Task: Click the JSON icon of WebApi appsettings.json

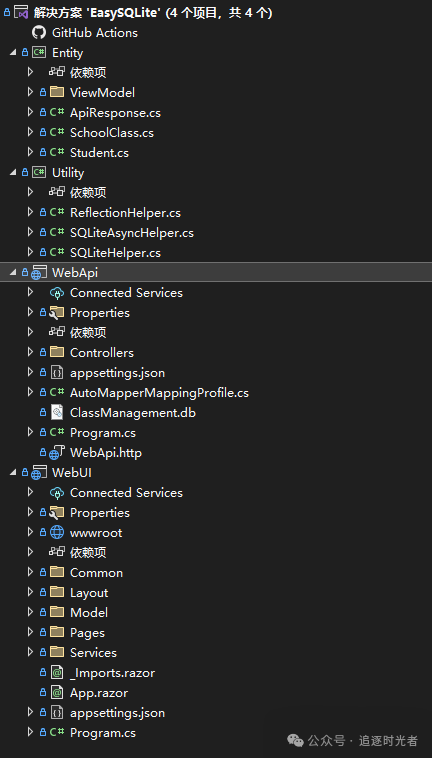Action: click(57, 373)
